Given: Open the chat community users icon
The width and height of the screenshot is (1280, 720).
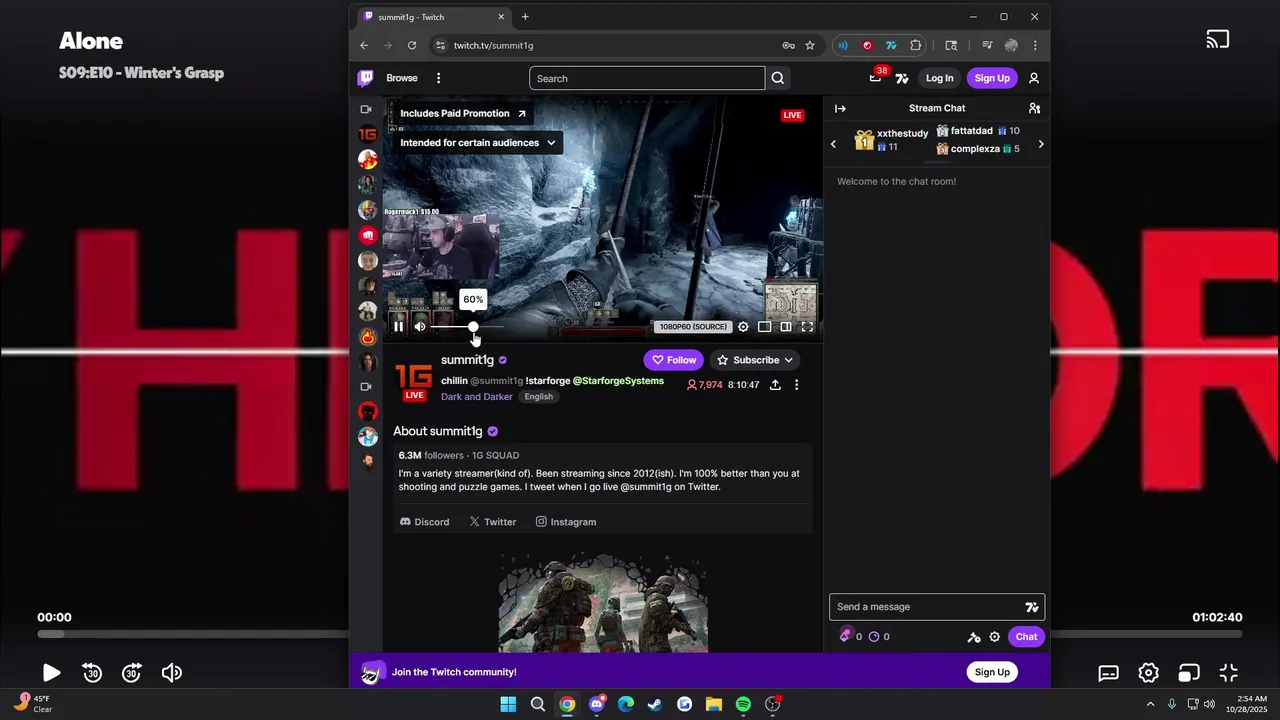Looking at the screenshot, I should click(x=1034, y=108).
